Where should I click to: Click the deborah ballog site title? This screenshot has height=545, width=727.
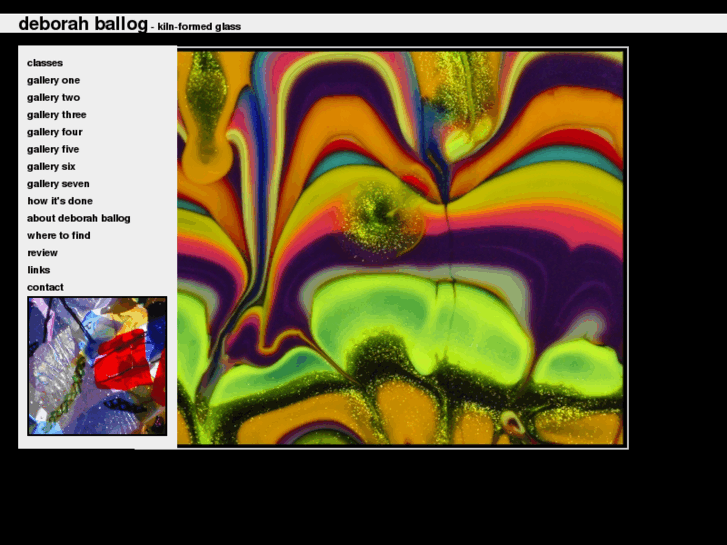(x=83, y=24)
